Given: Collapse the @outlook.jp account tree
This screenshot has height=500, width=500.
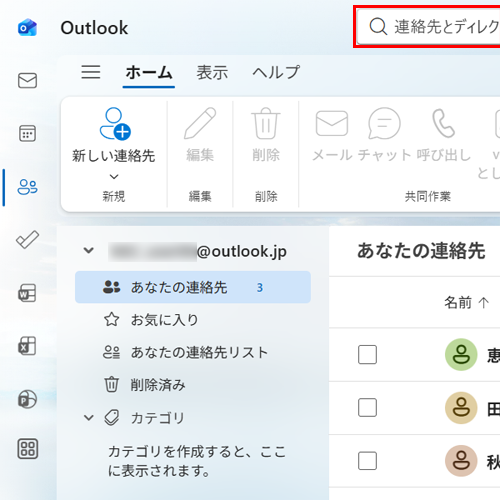Looking at the screenshot, I should tap(89, 250).
